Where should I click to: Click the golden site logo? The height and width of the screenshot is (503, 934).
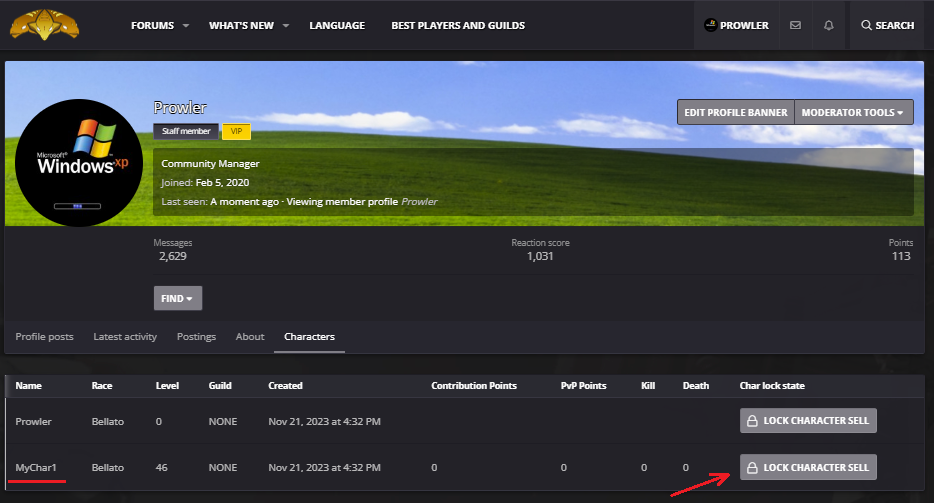45,25
